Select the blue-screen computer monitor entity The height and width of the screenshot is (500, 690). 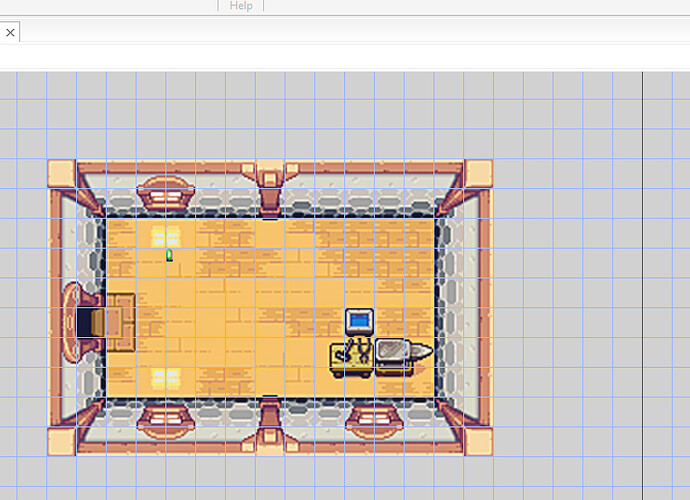[x=360, y=322]
